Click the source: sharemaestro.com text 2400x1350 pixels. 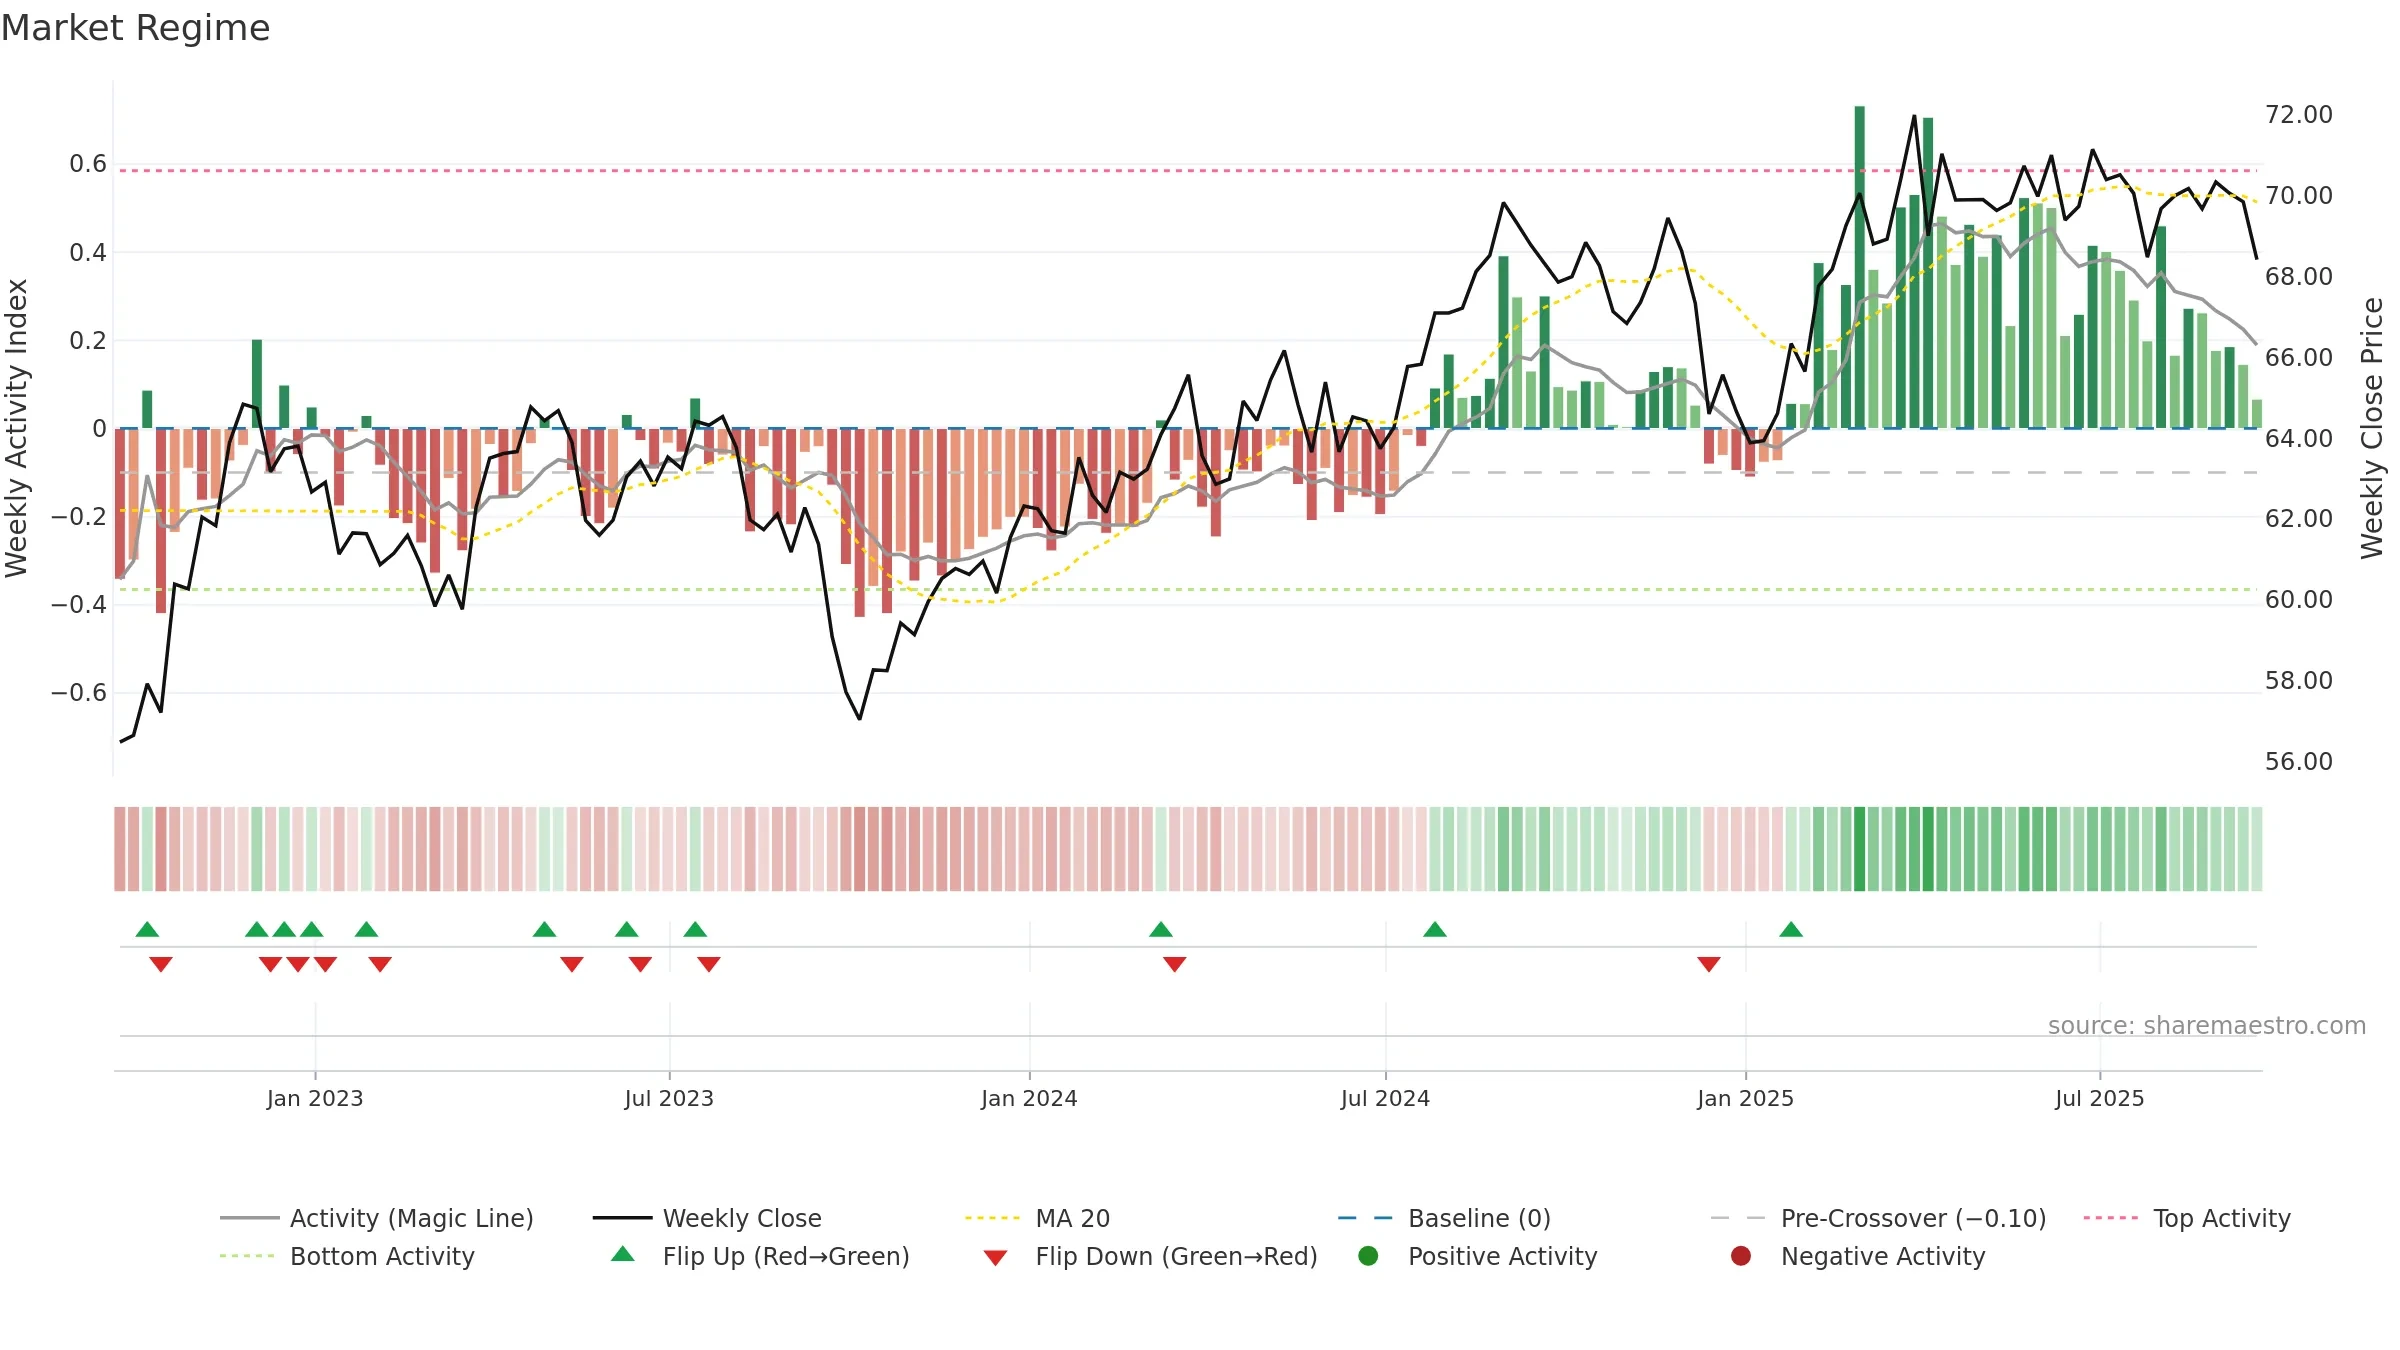pos(2207,1025)
